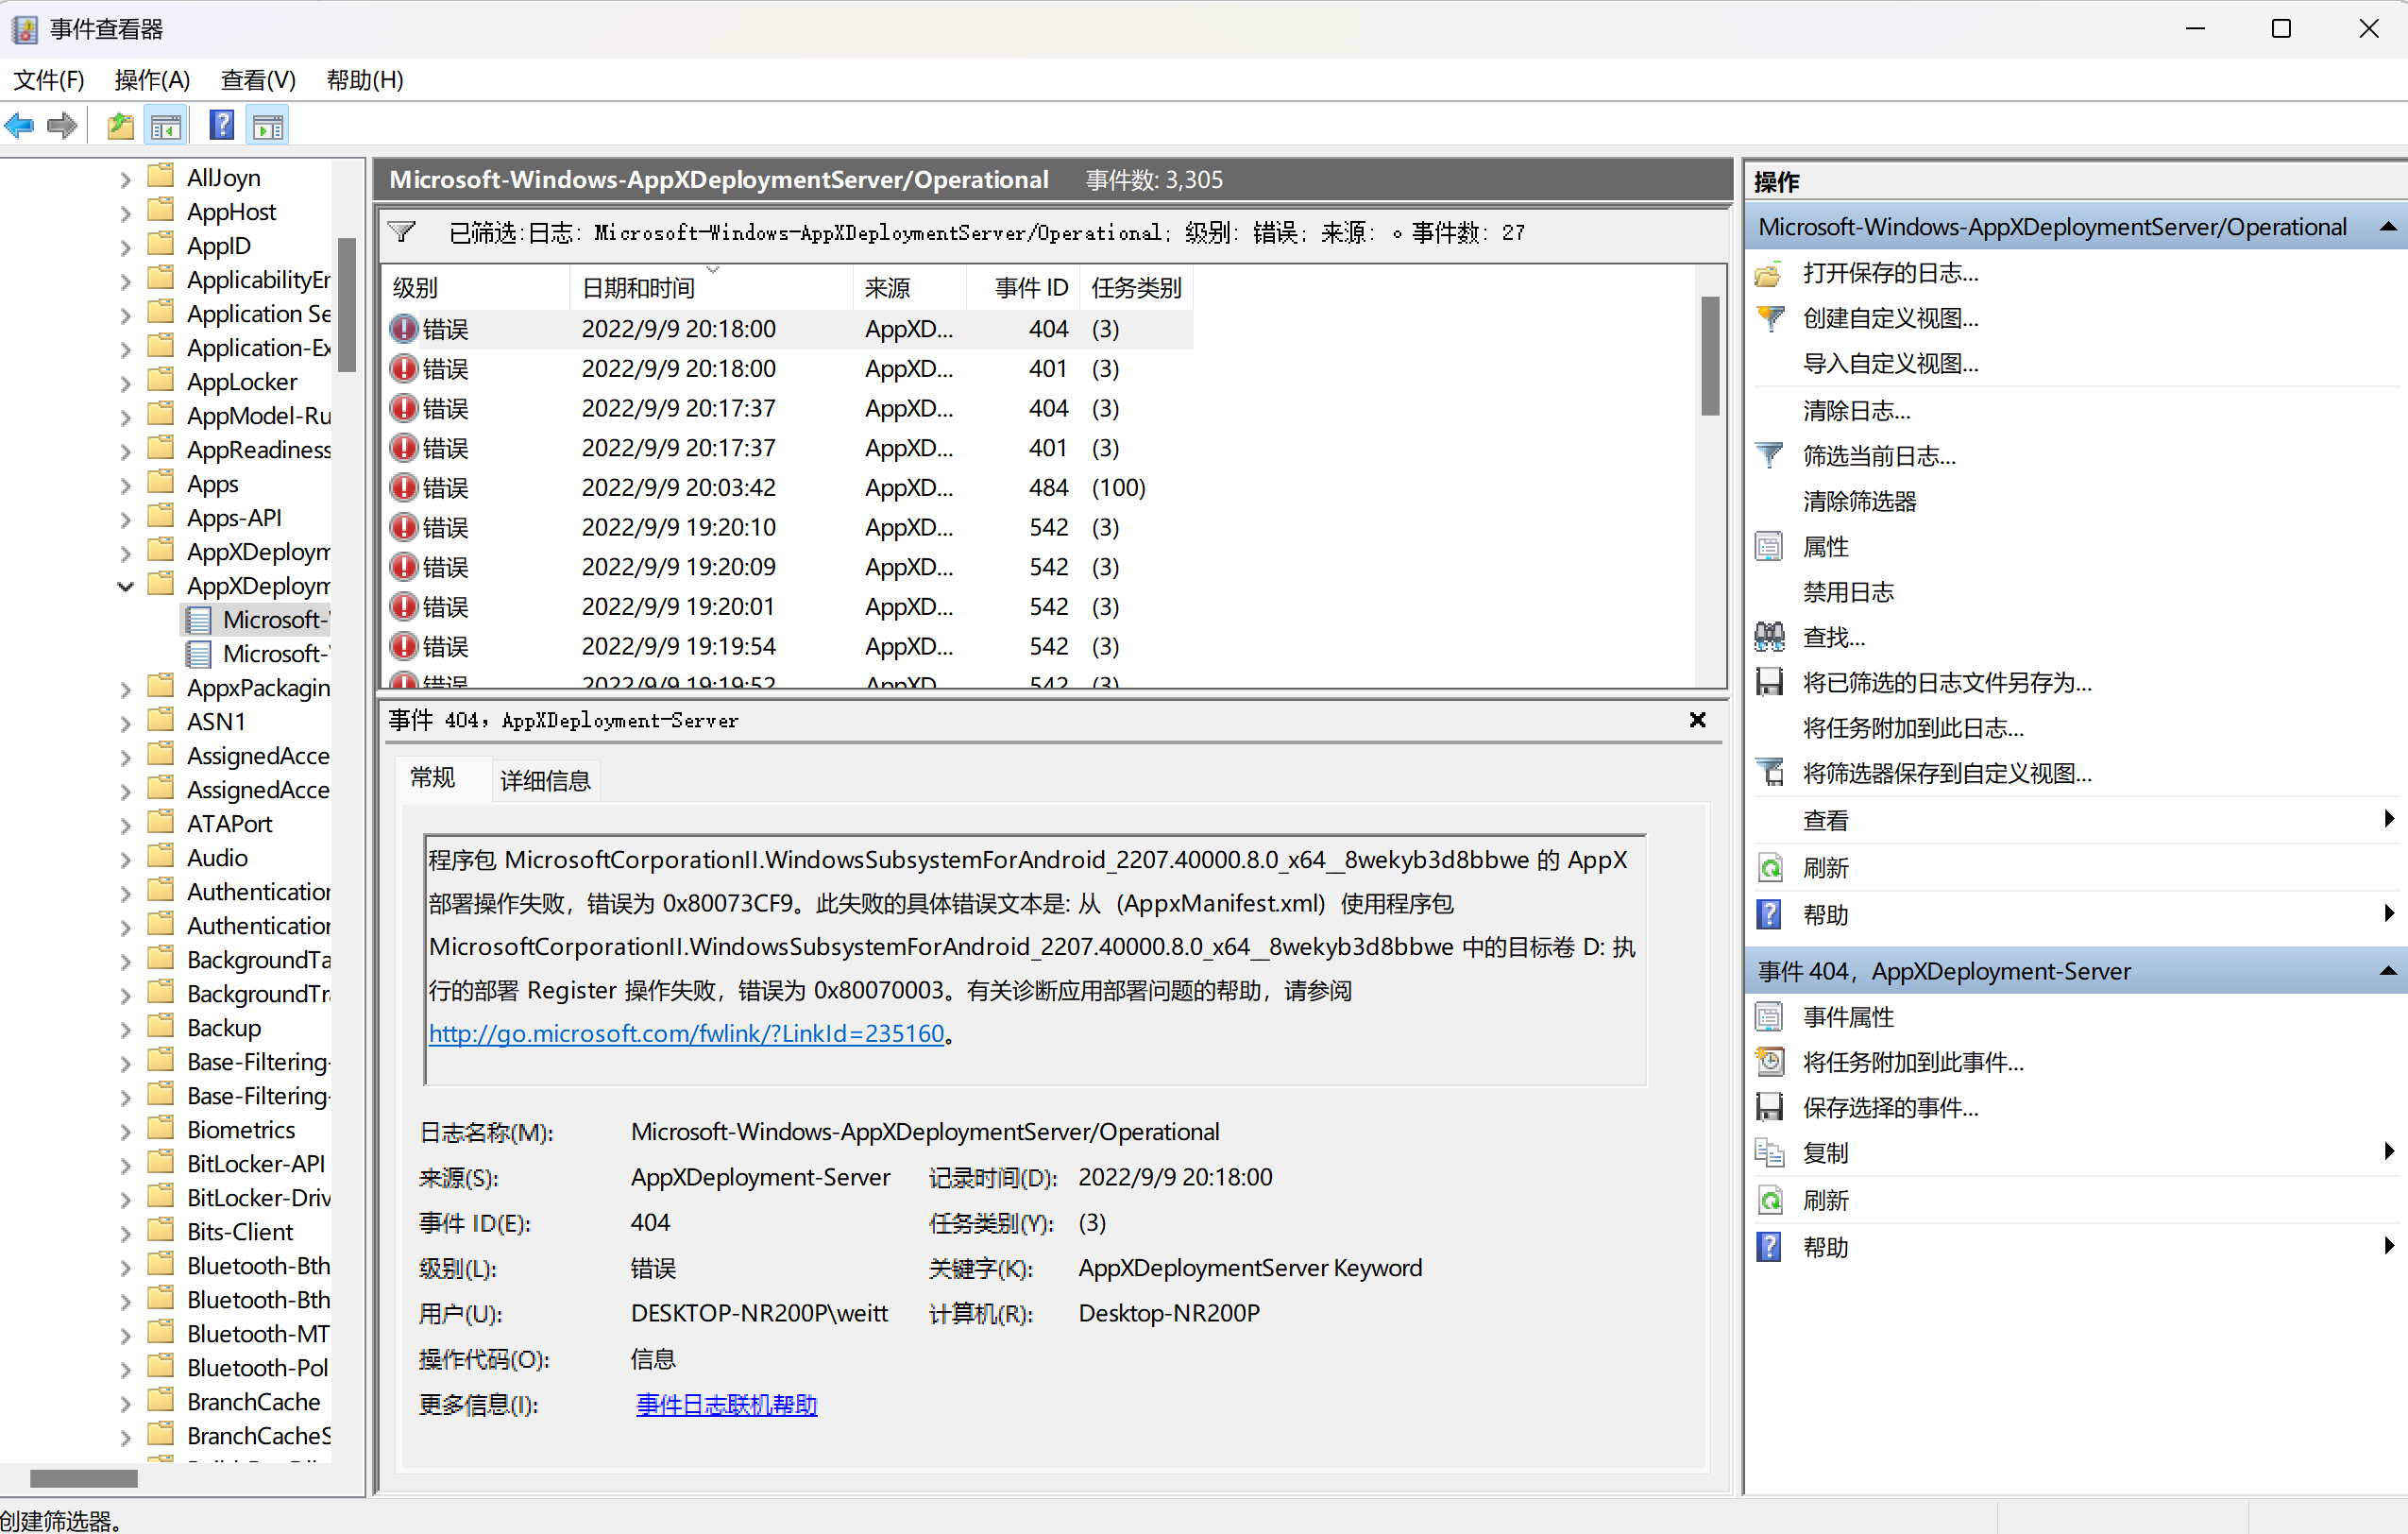Expand the Apps tree node
Screen dimensions: 2408x1534
point(125,483)
